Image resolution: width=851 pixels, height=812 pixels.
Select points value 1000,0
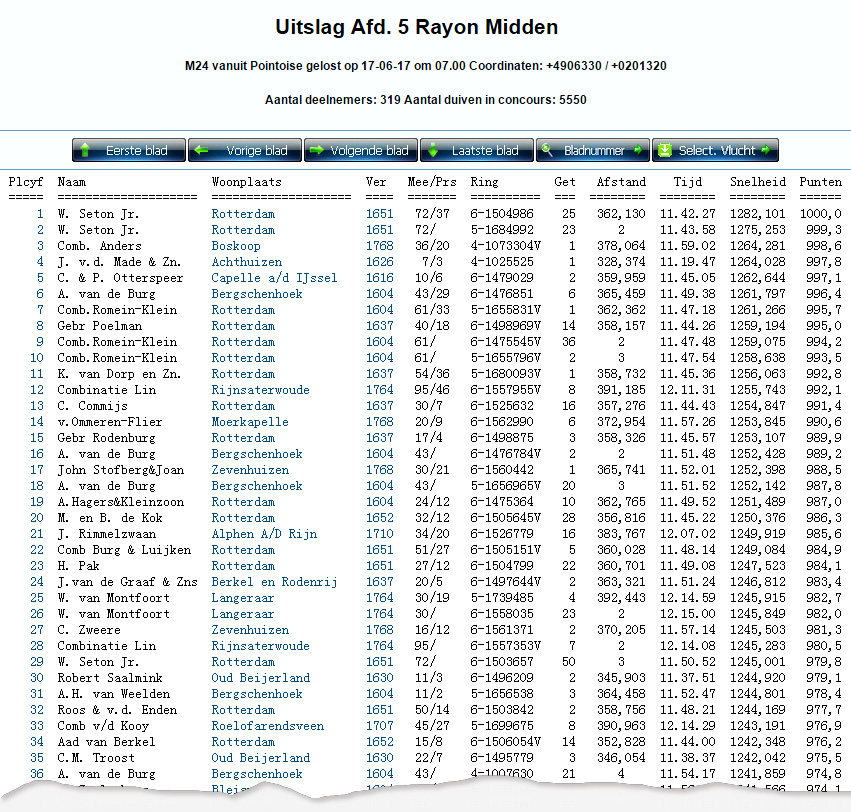[820, 214]
